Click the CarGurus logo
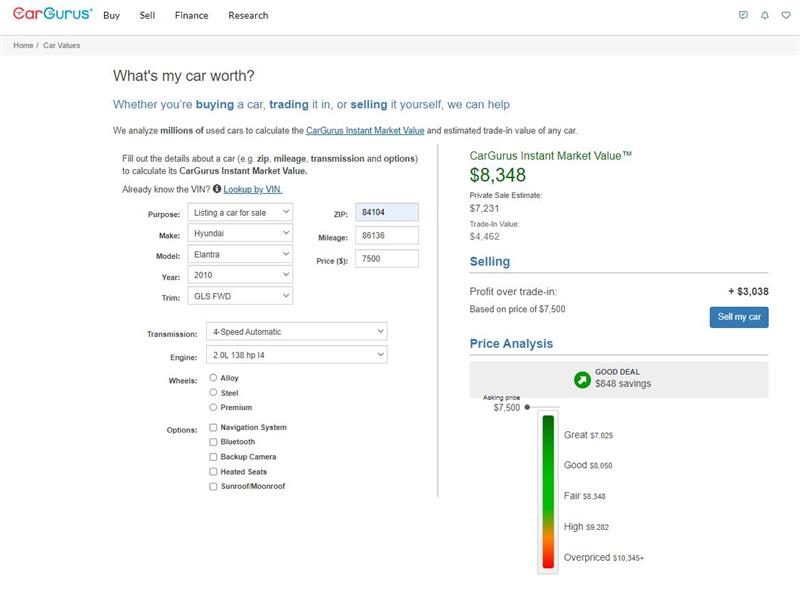 click(52, 15)
